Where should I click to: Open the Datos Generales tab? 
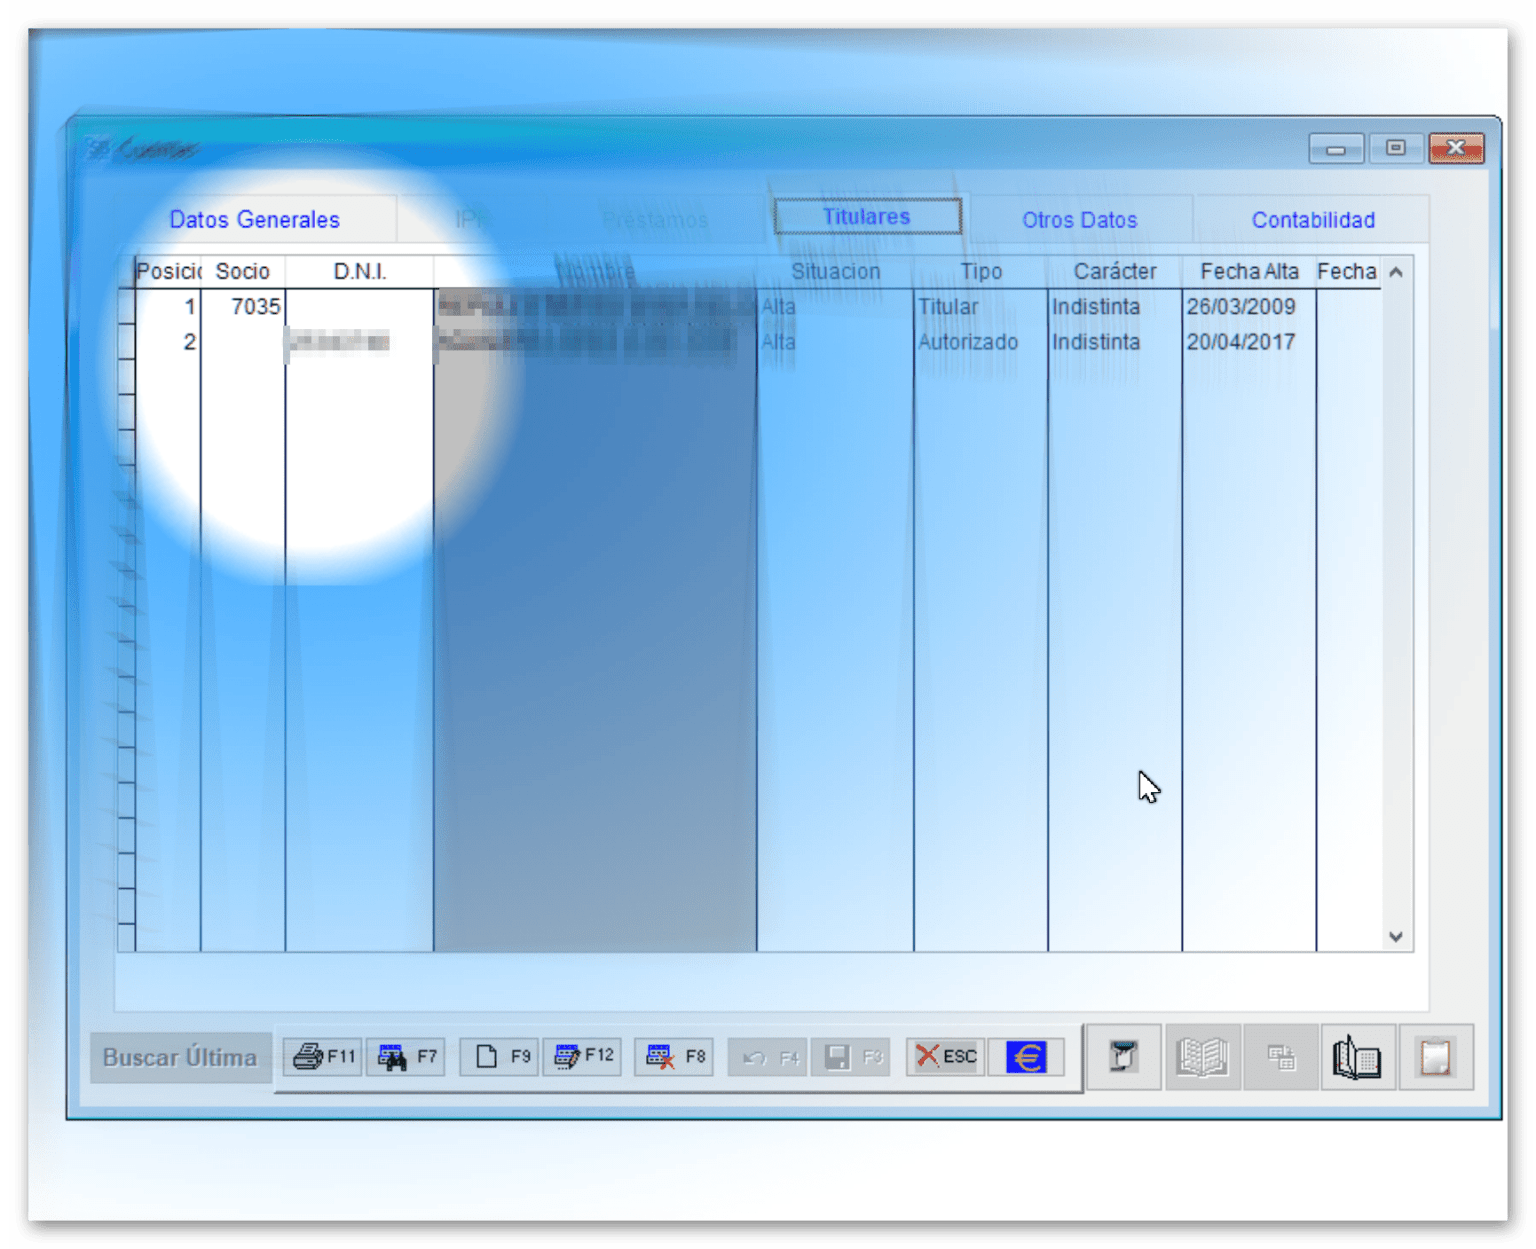[x=254, y=220]
